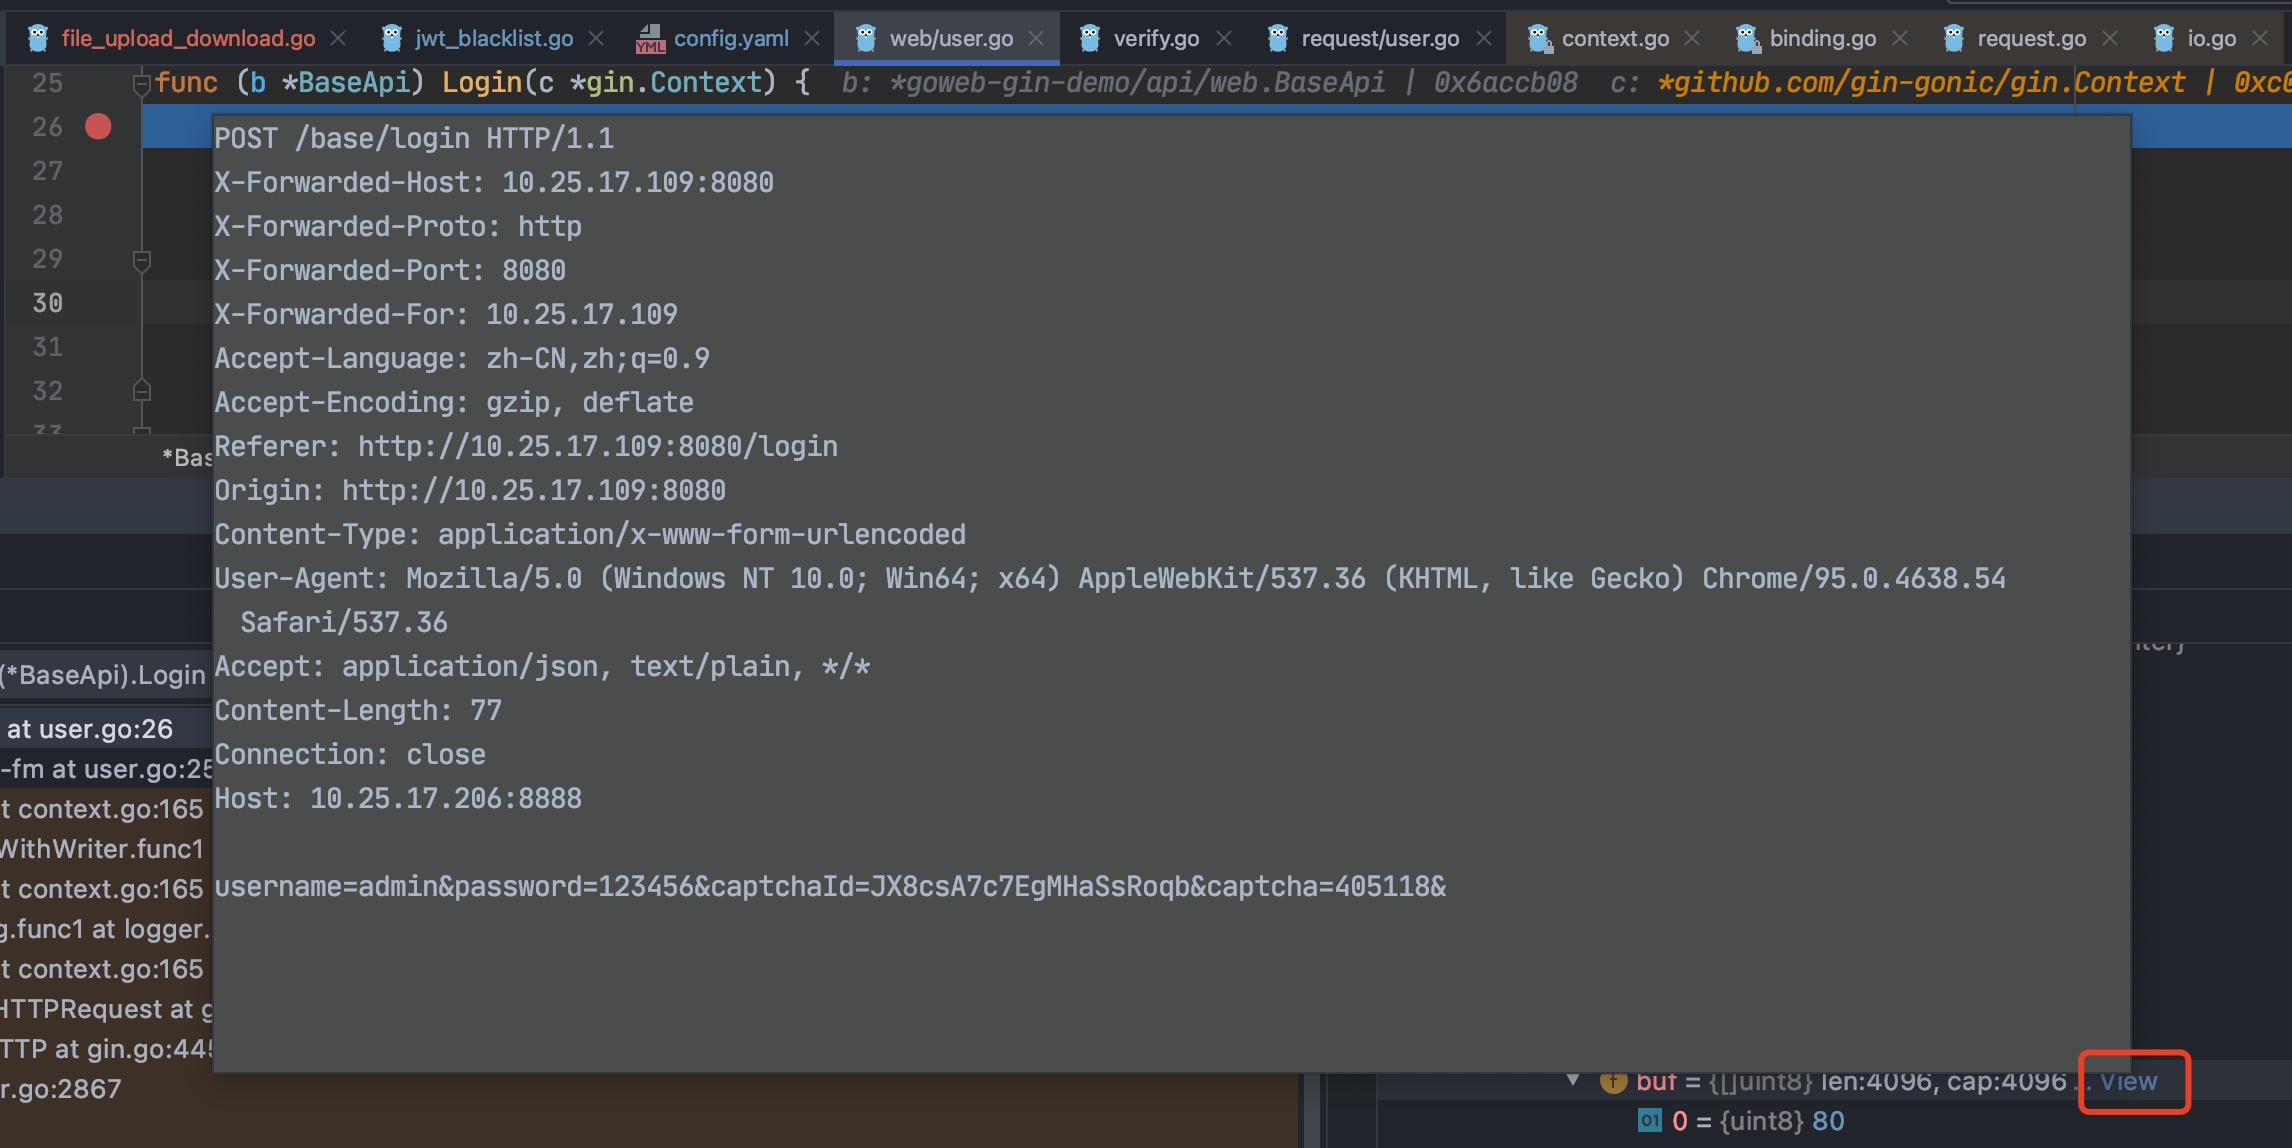Click the View link next to buf
2292x1148 pixels.
tap(2128, 1081)
